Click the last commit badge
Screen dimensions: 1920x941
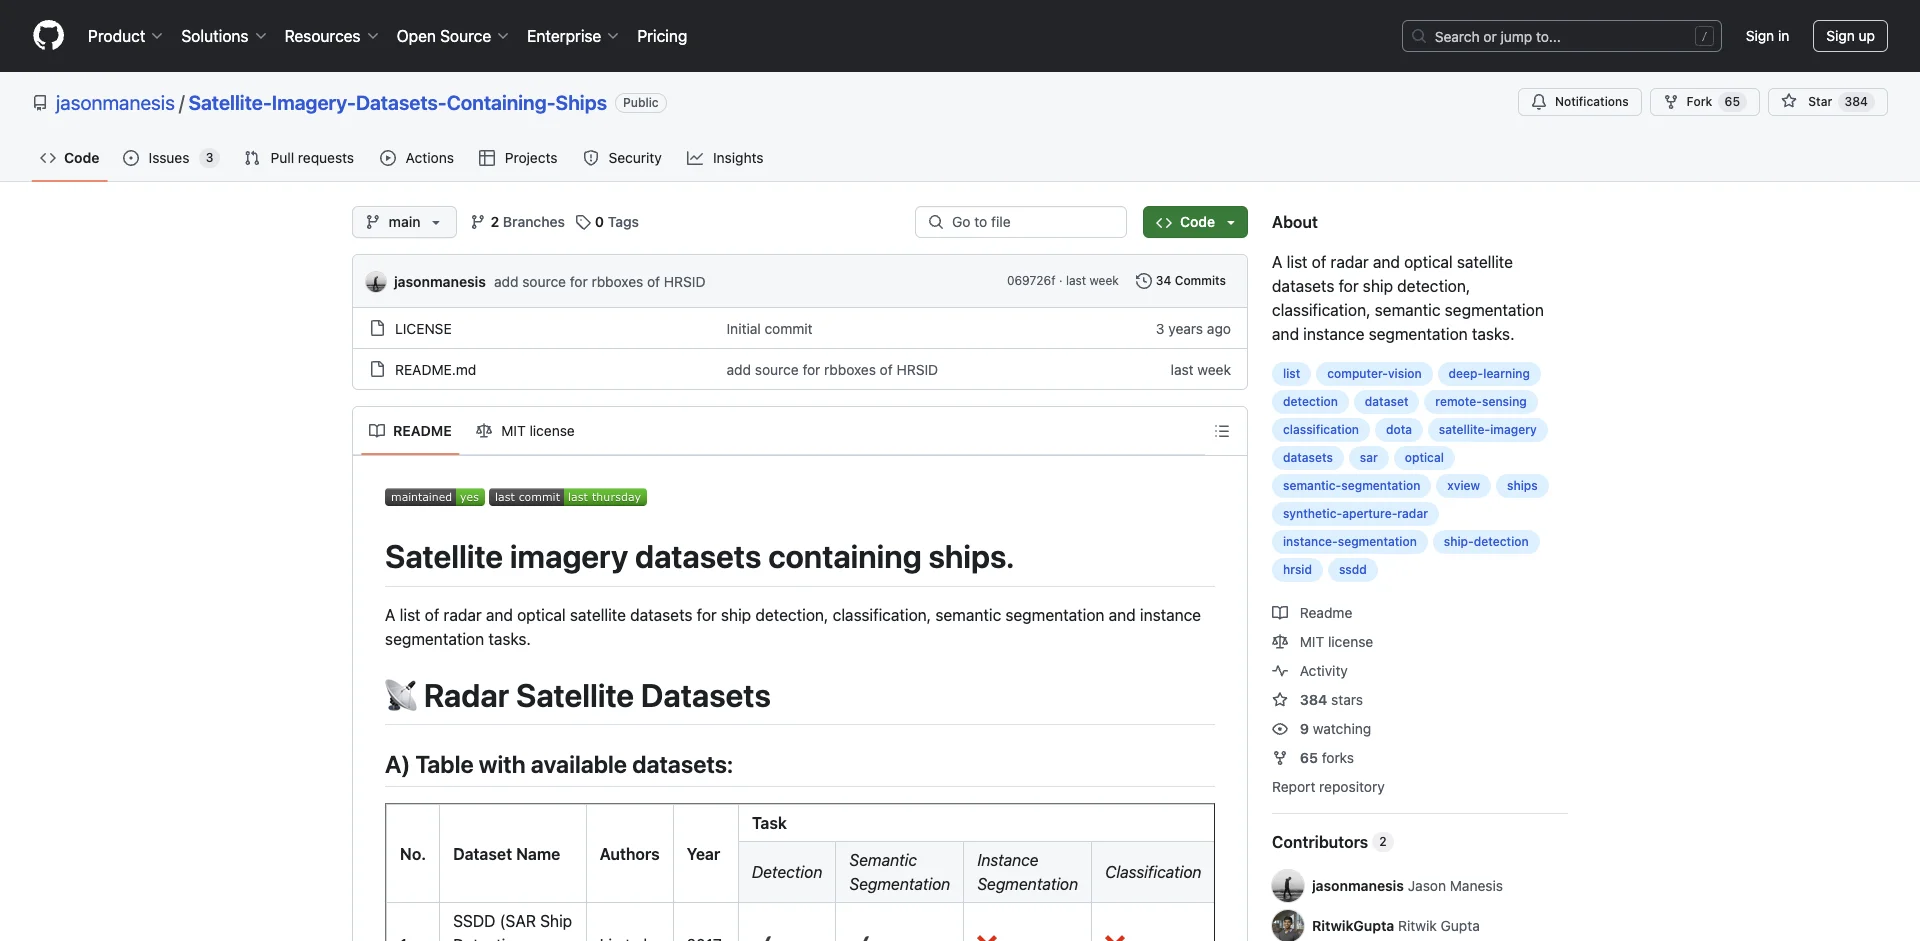568,497
